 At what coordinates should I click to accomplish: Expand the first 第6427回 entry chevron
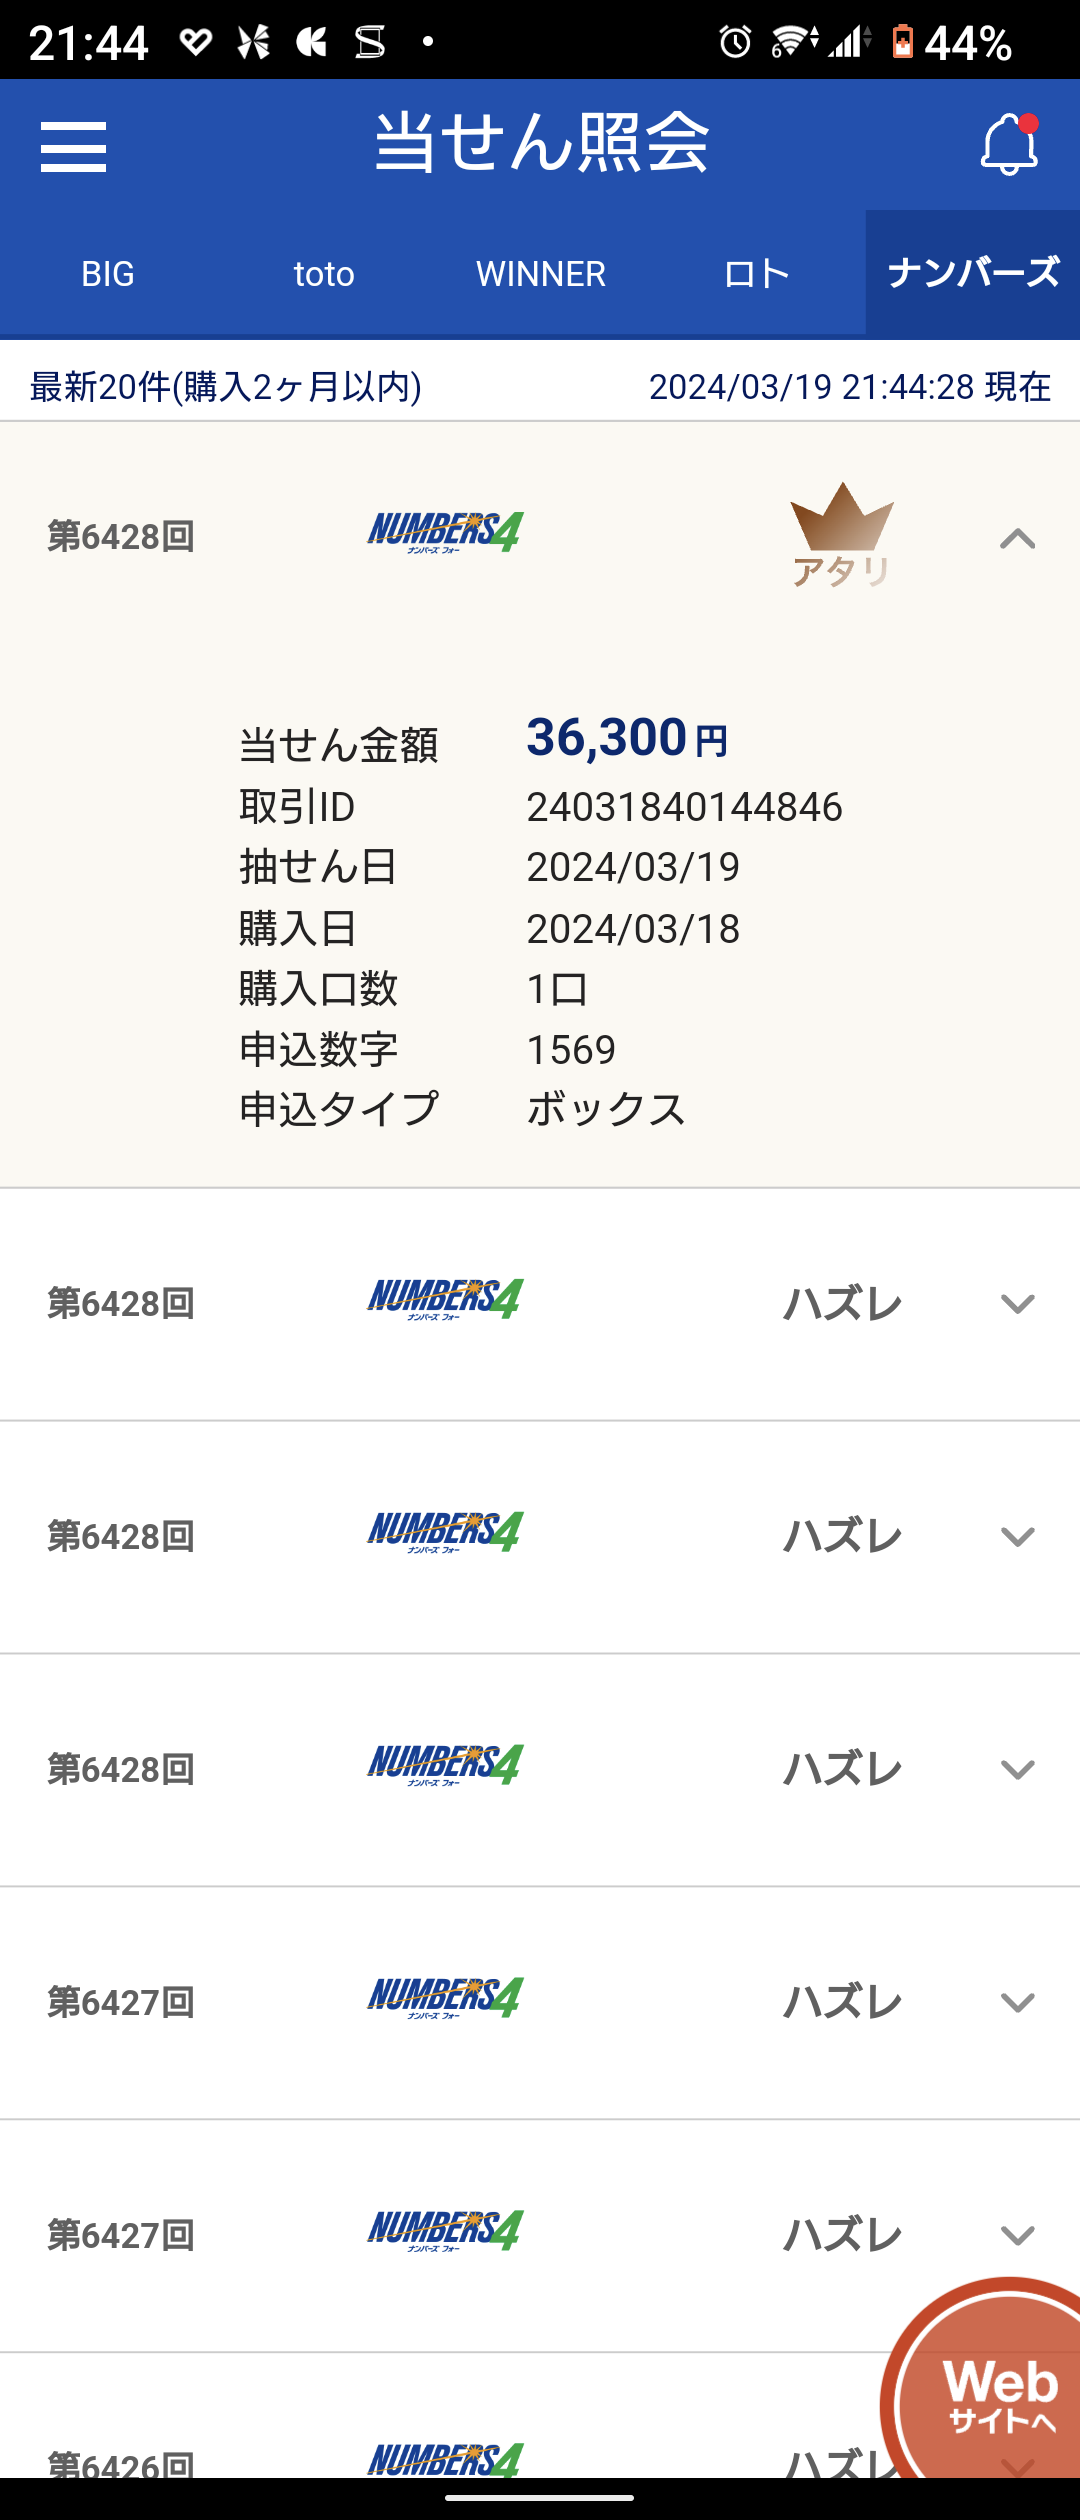(1017, 2003)
